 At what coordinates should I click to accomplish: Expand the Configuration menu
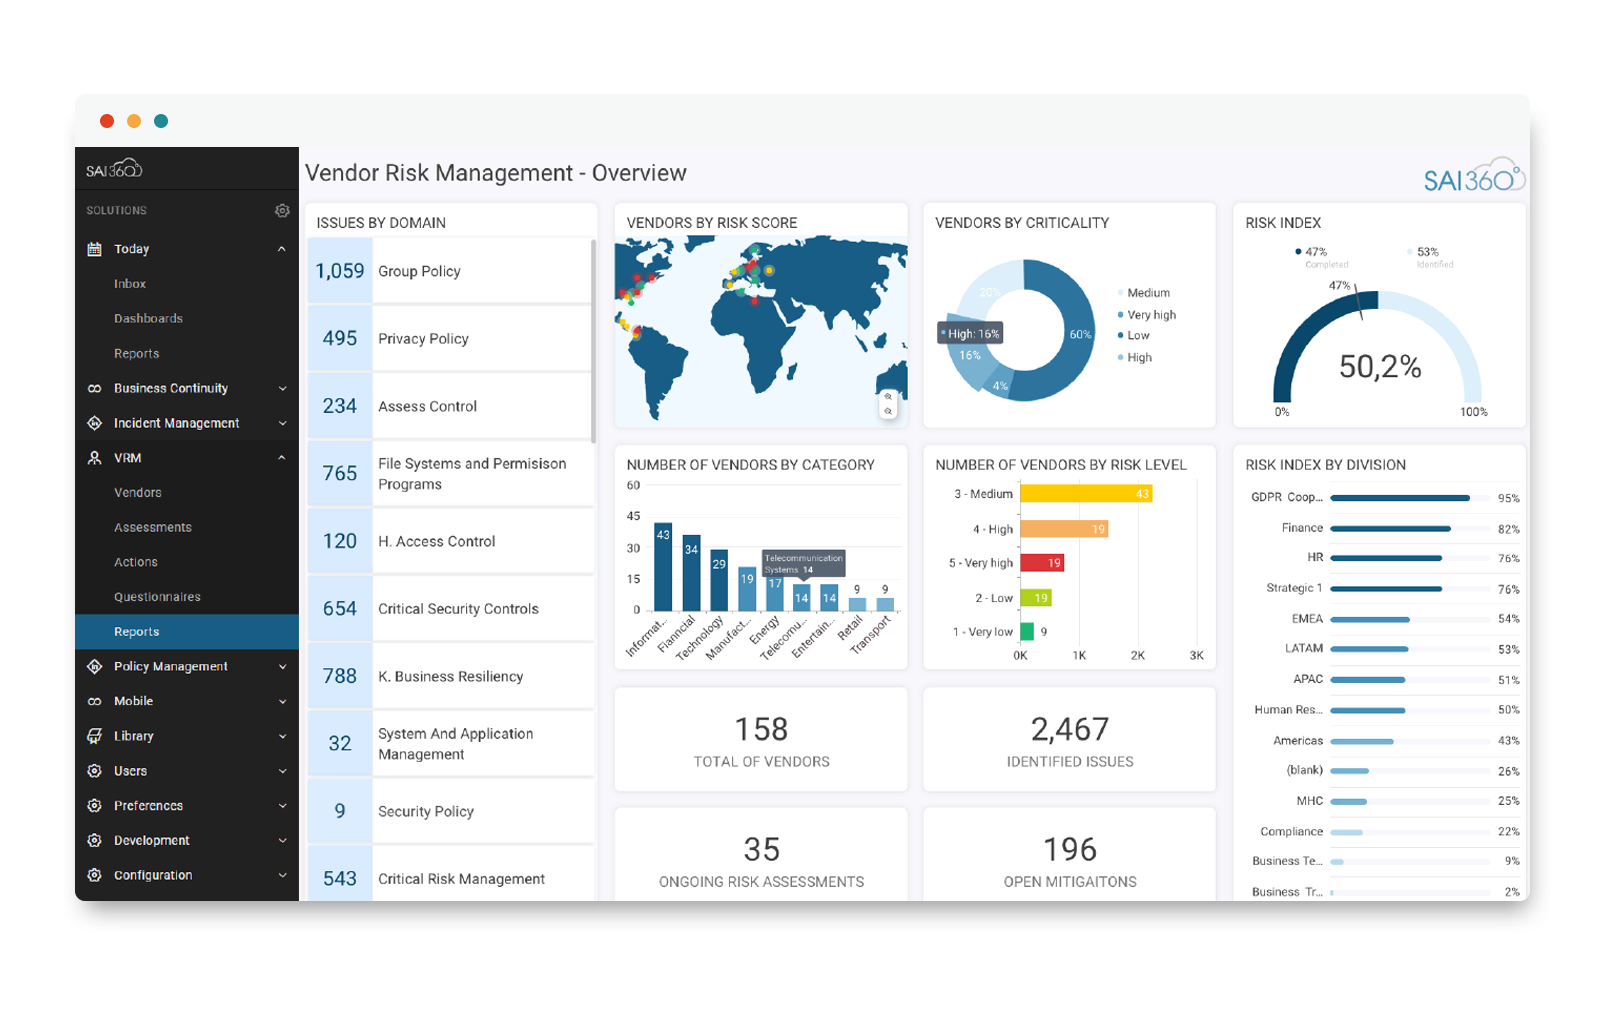(x=281, y=875)
